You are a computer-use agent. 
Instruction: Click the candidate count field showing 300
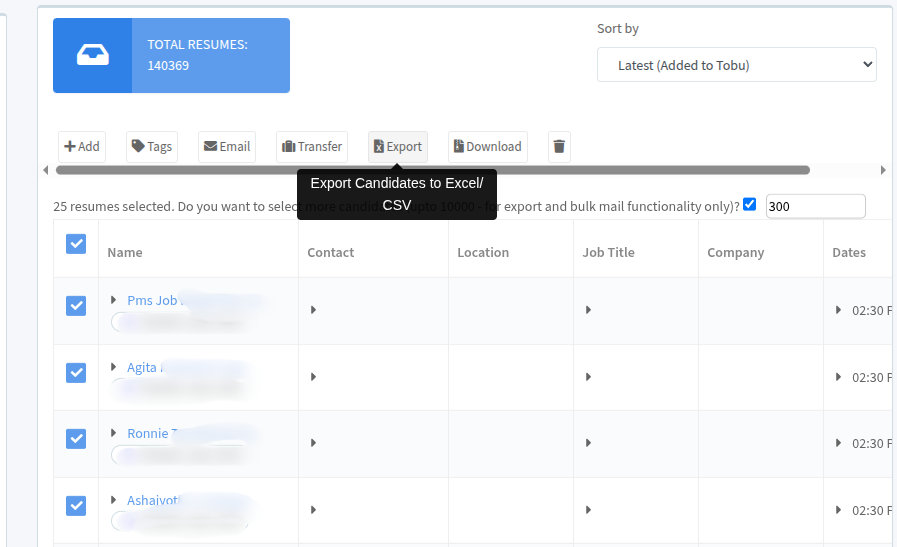point(815,206)
